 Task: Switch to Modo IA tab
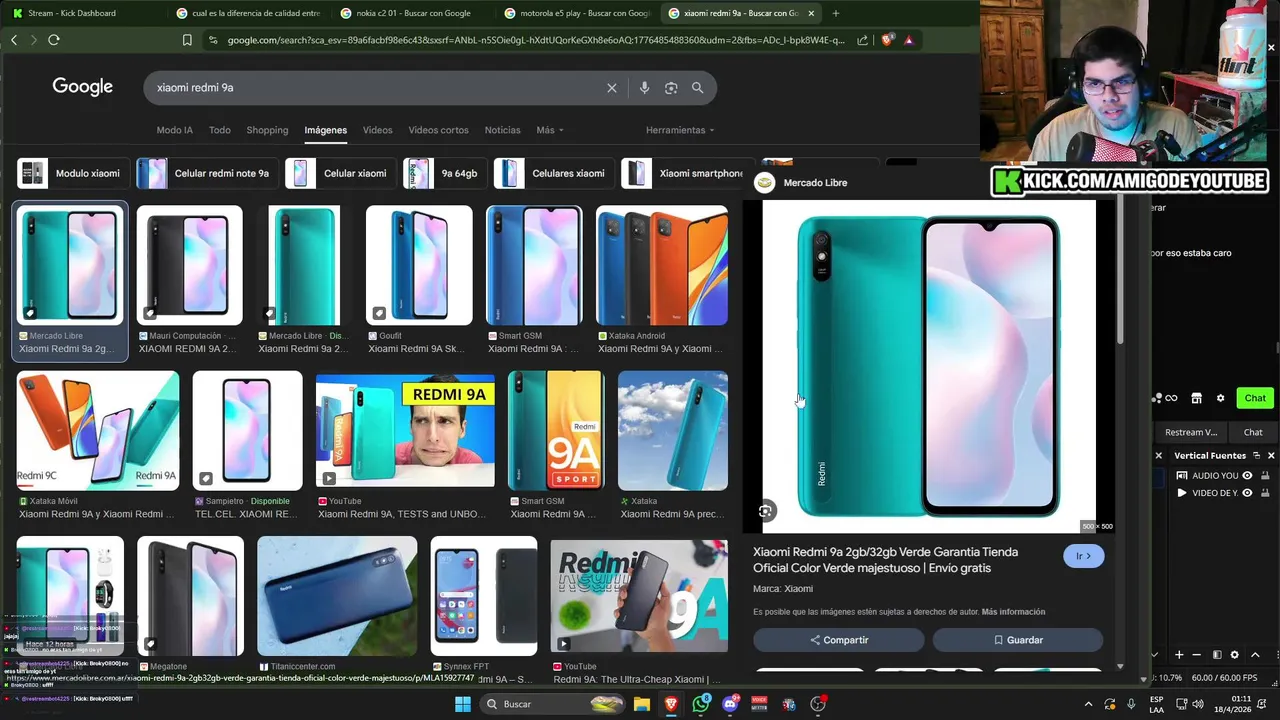(x=174, y=130)
